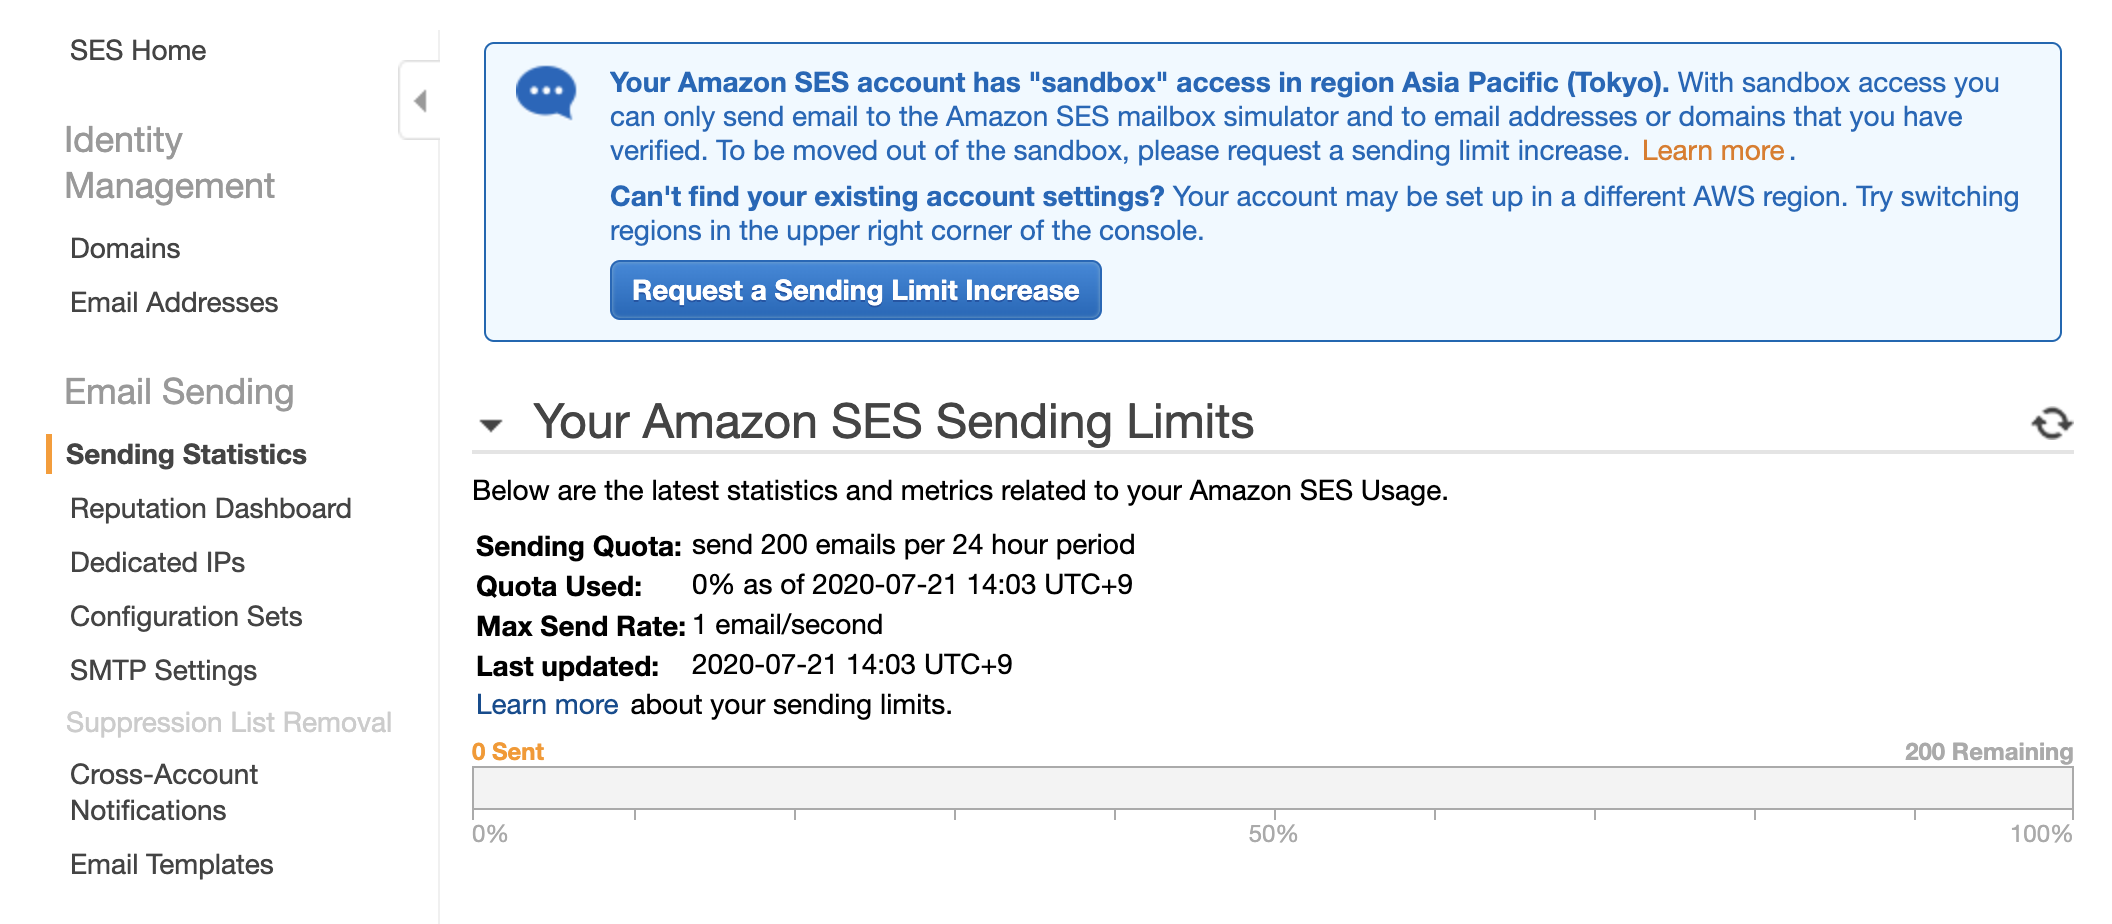The width and height of the screenshot is (2112, 924).
Task: Click Request a Sending Limit Increase button
Action: point(855,291)
